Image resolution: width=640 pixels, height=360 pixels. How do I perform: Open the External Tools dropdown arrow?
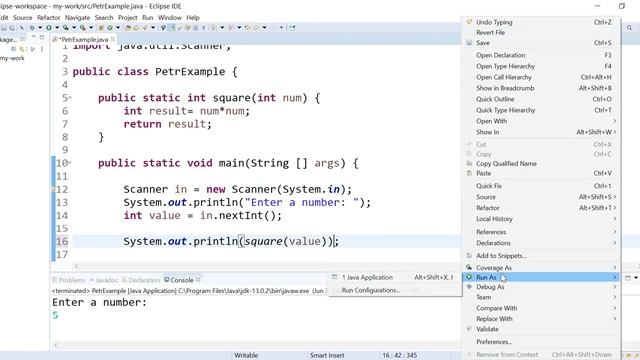tap(91, 28)
